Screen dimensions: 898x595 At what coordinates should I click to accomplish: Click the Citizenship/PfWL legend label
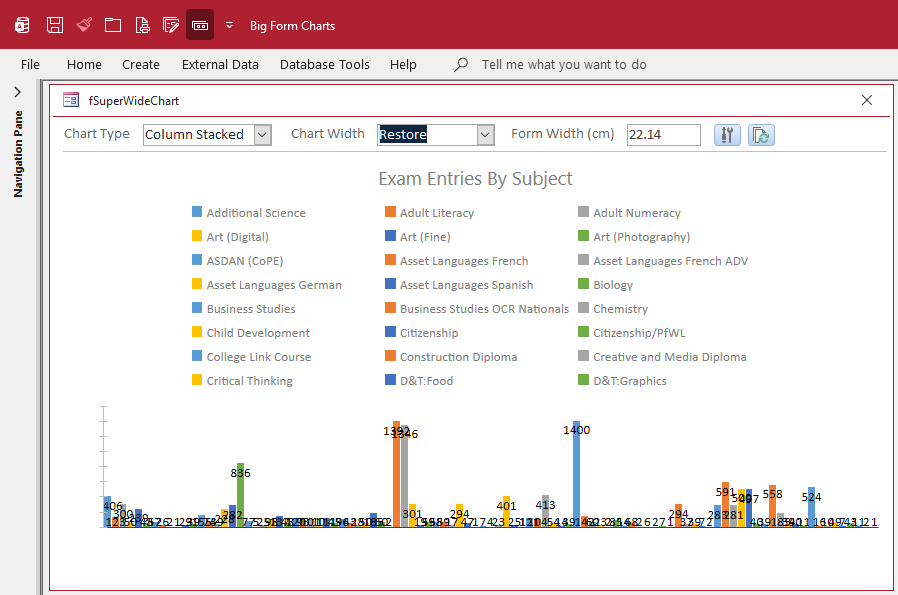point(639,333)
